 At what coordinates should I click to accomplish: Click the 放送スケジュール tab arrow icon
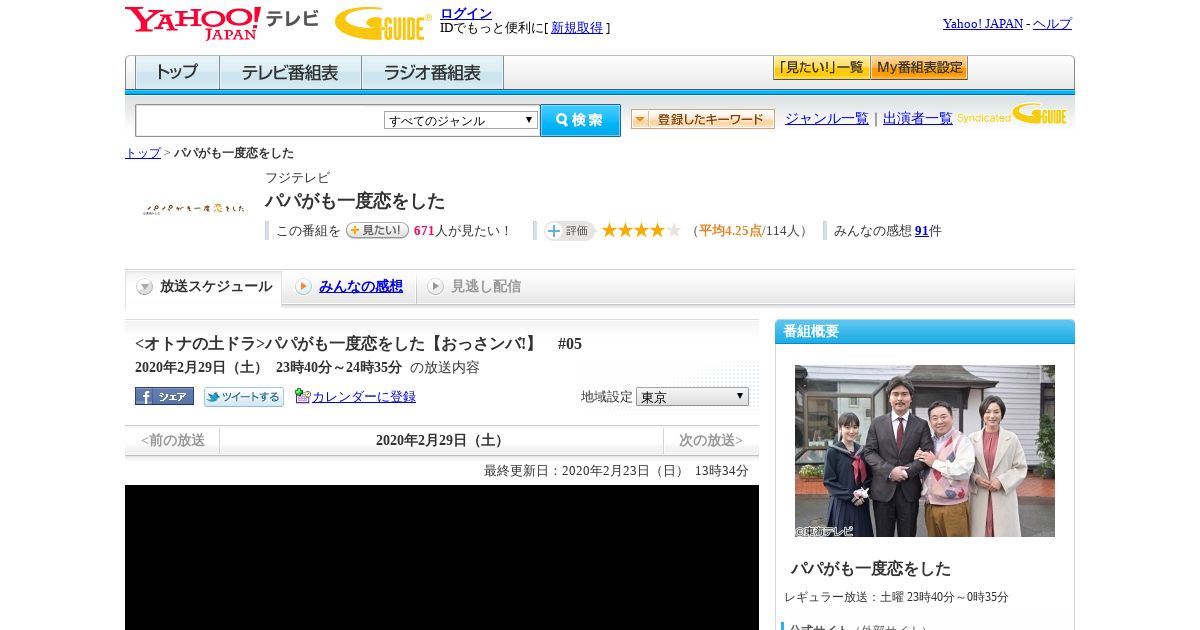coord(145,287)
